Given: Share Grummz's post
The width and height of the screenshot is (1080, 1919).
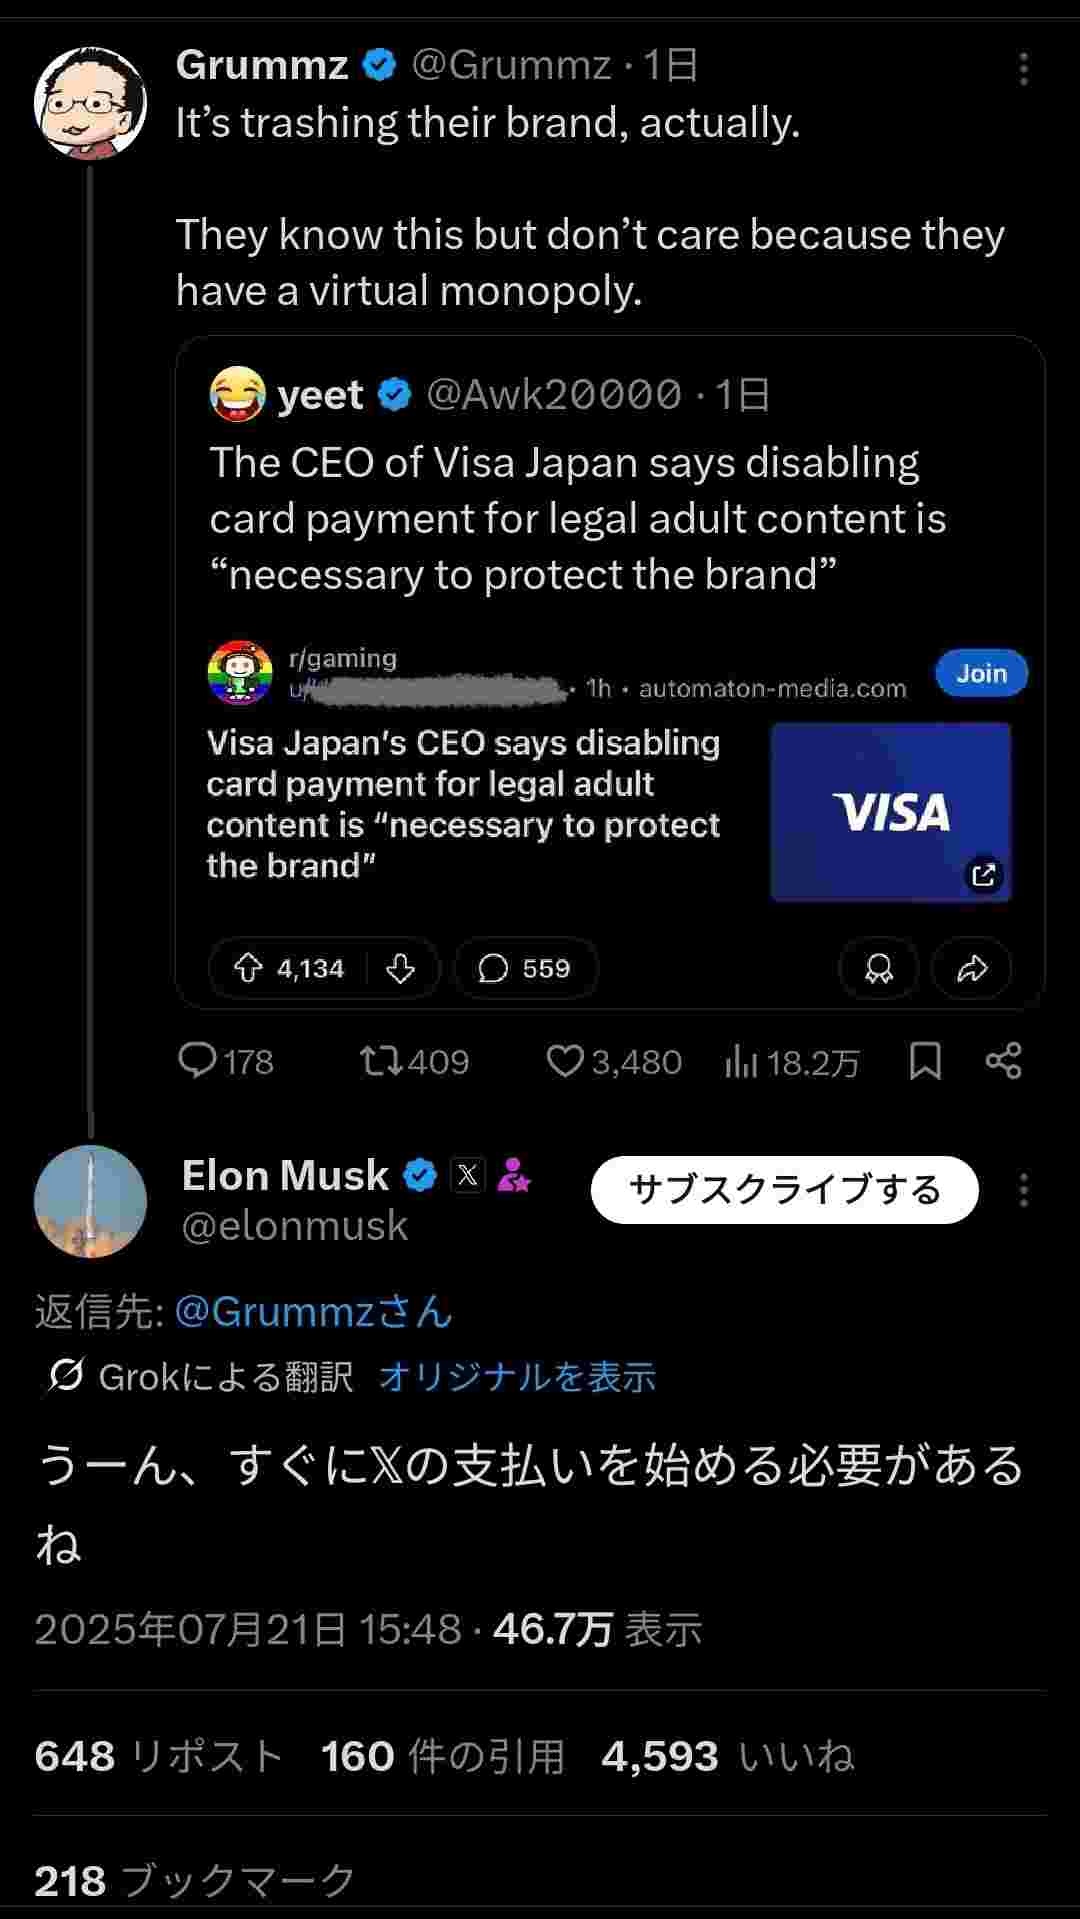Looking at the screenshot, I should click(1003, 1061).
